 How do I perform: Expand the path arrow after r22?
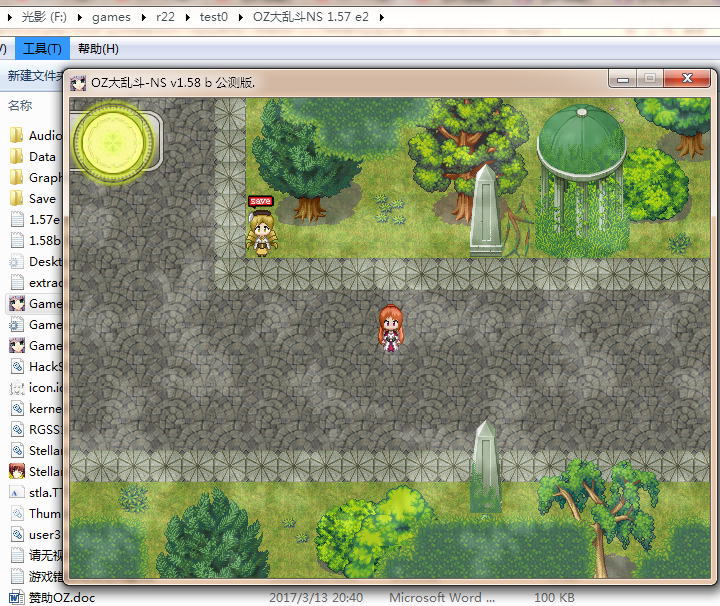click(188, 17)
